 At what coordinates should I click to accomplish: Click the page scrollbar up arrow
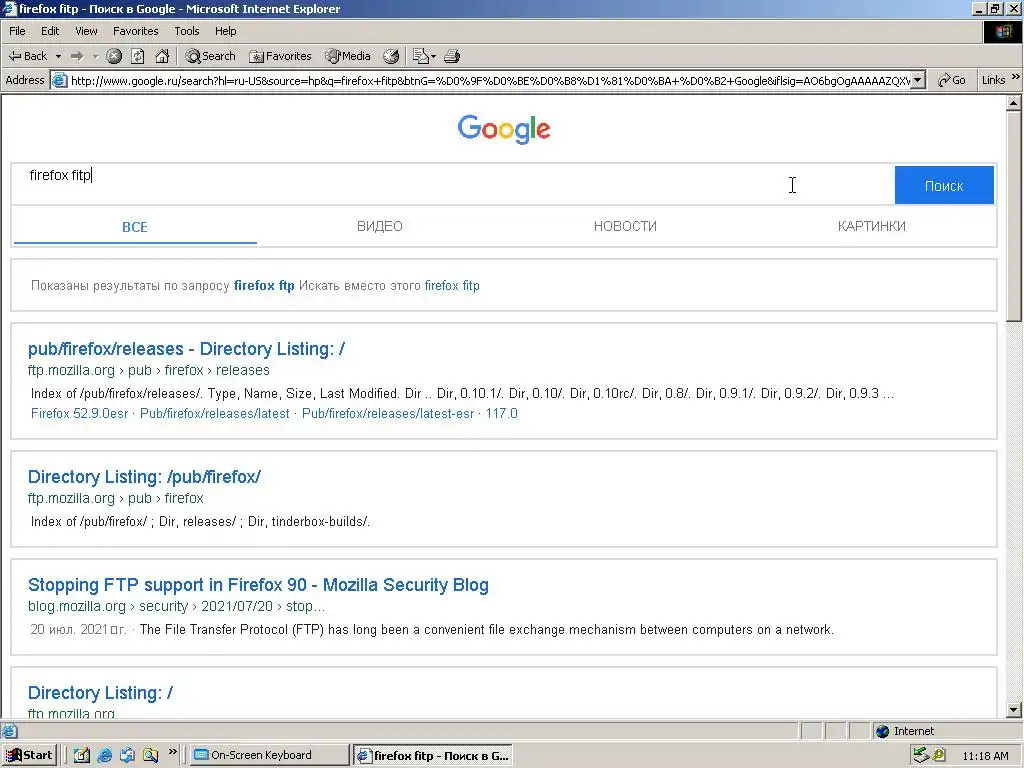click(x=1014, y=103)
